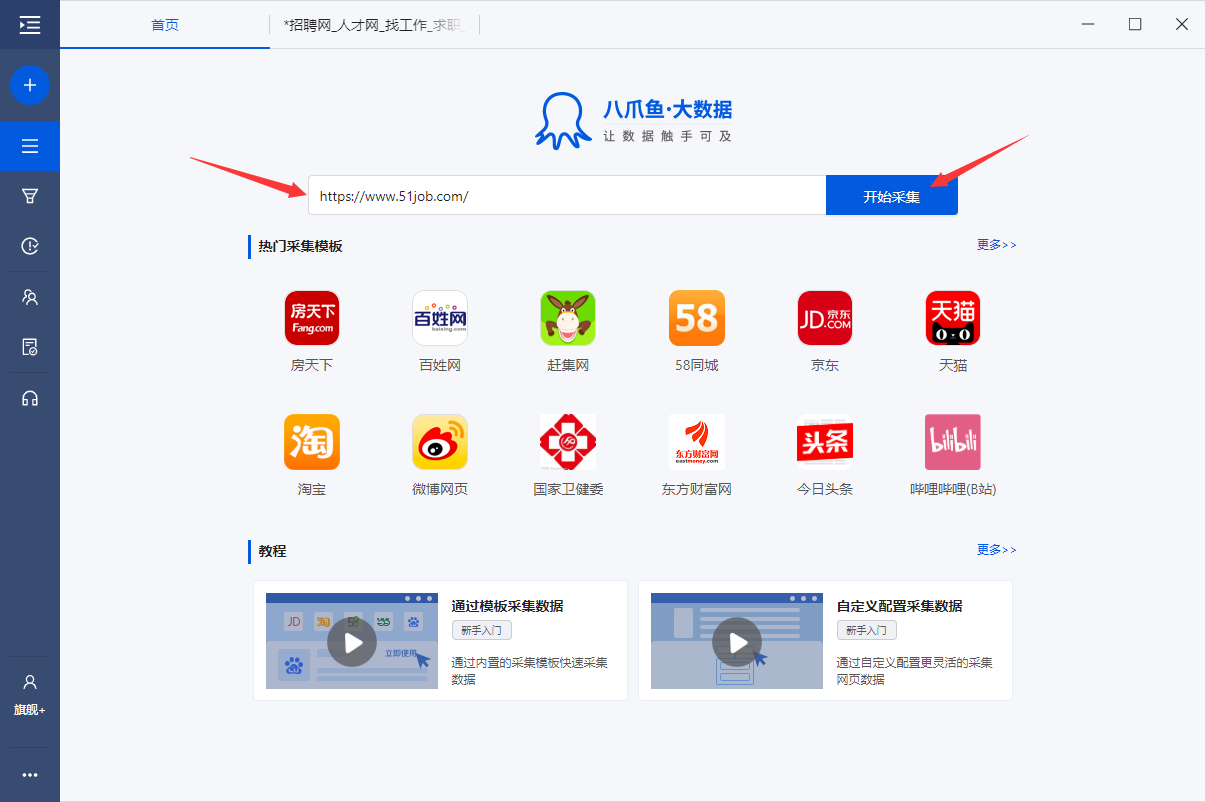
Task: Maximize the application window
Action: click(x=1135, y=24)
